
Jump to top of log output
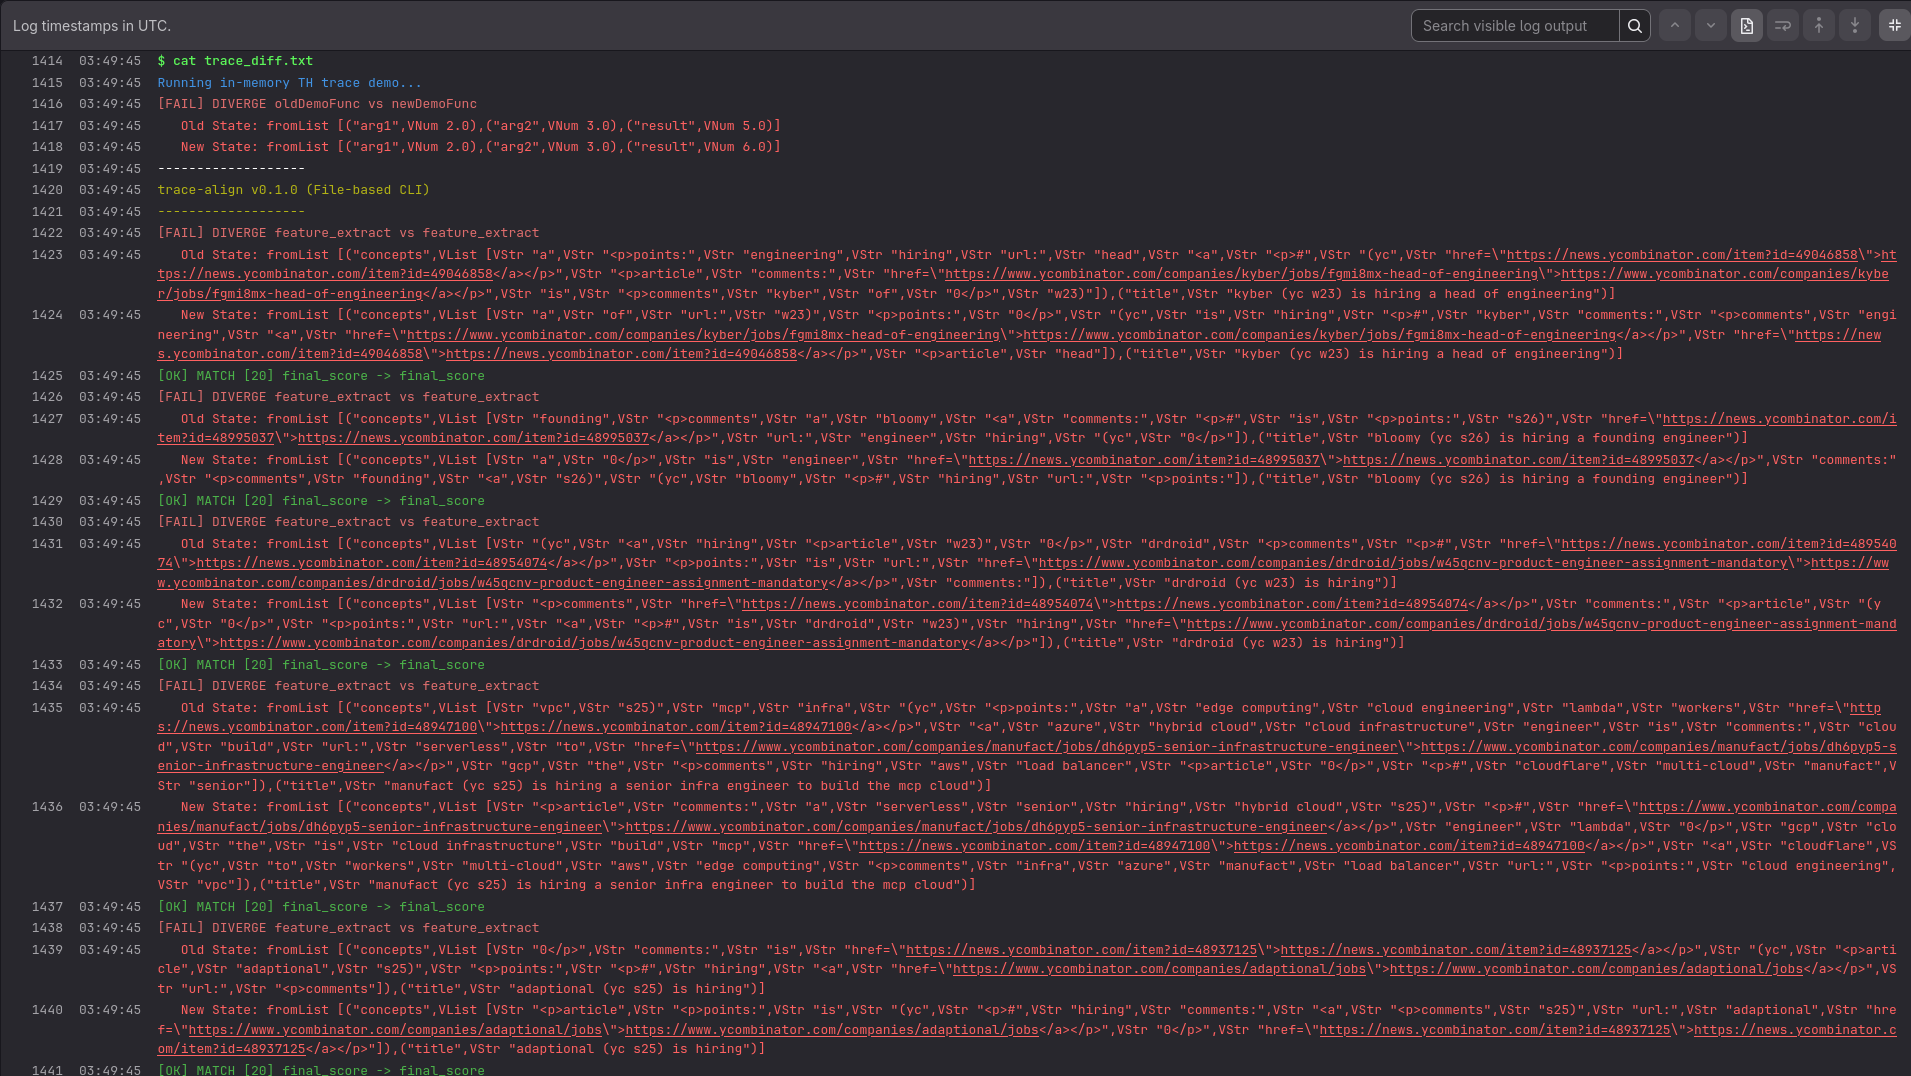click(1819, 26)
